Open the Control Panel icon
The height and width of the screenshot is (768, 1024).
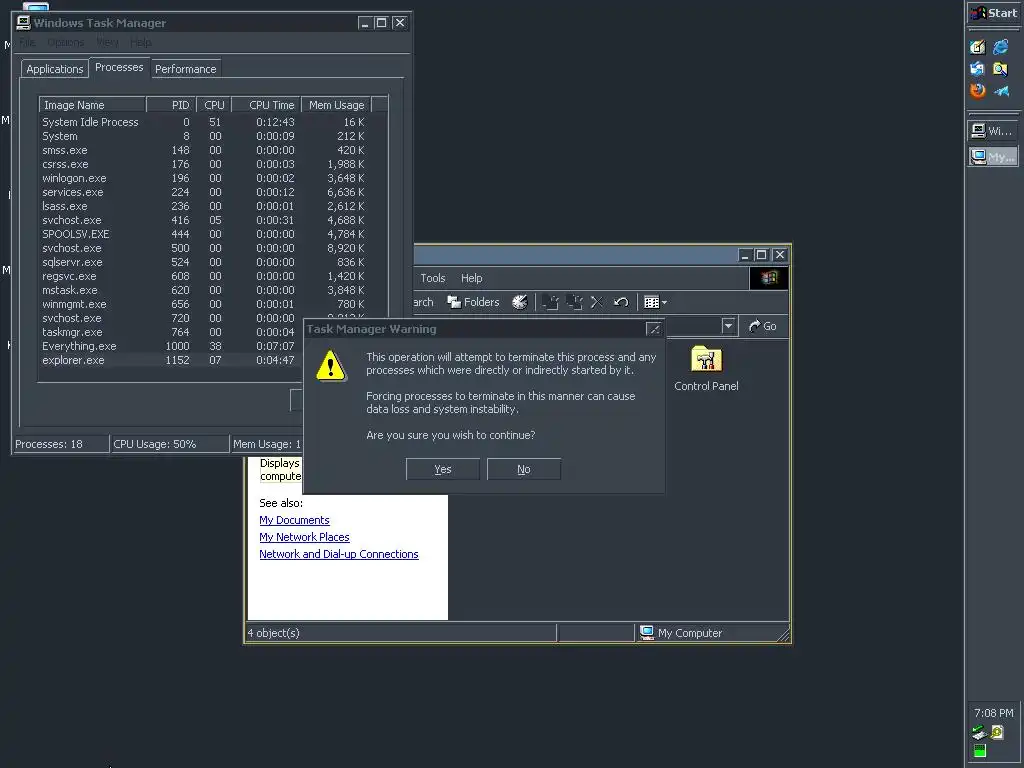[x=706, y=369]
